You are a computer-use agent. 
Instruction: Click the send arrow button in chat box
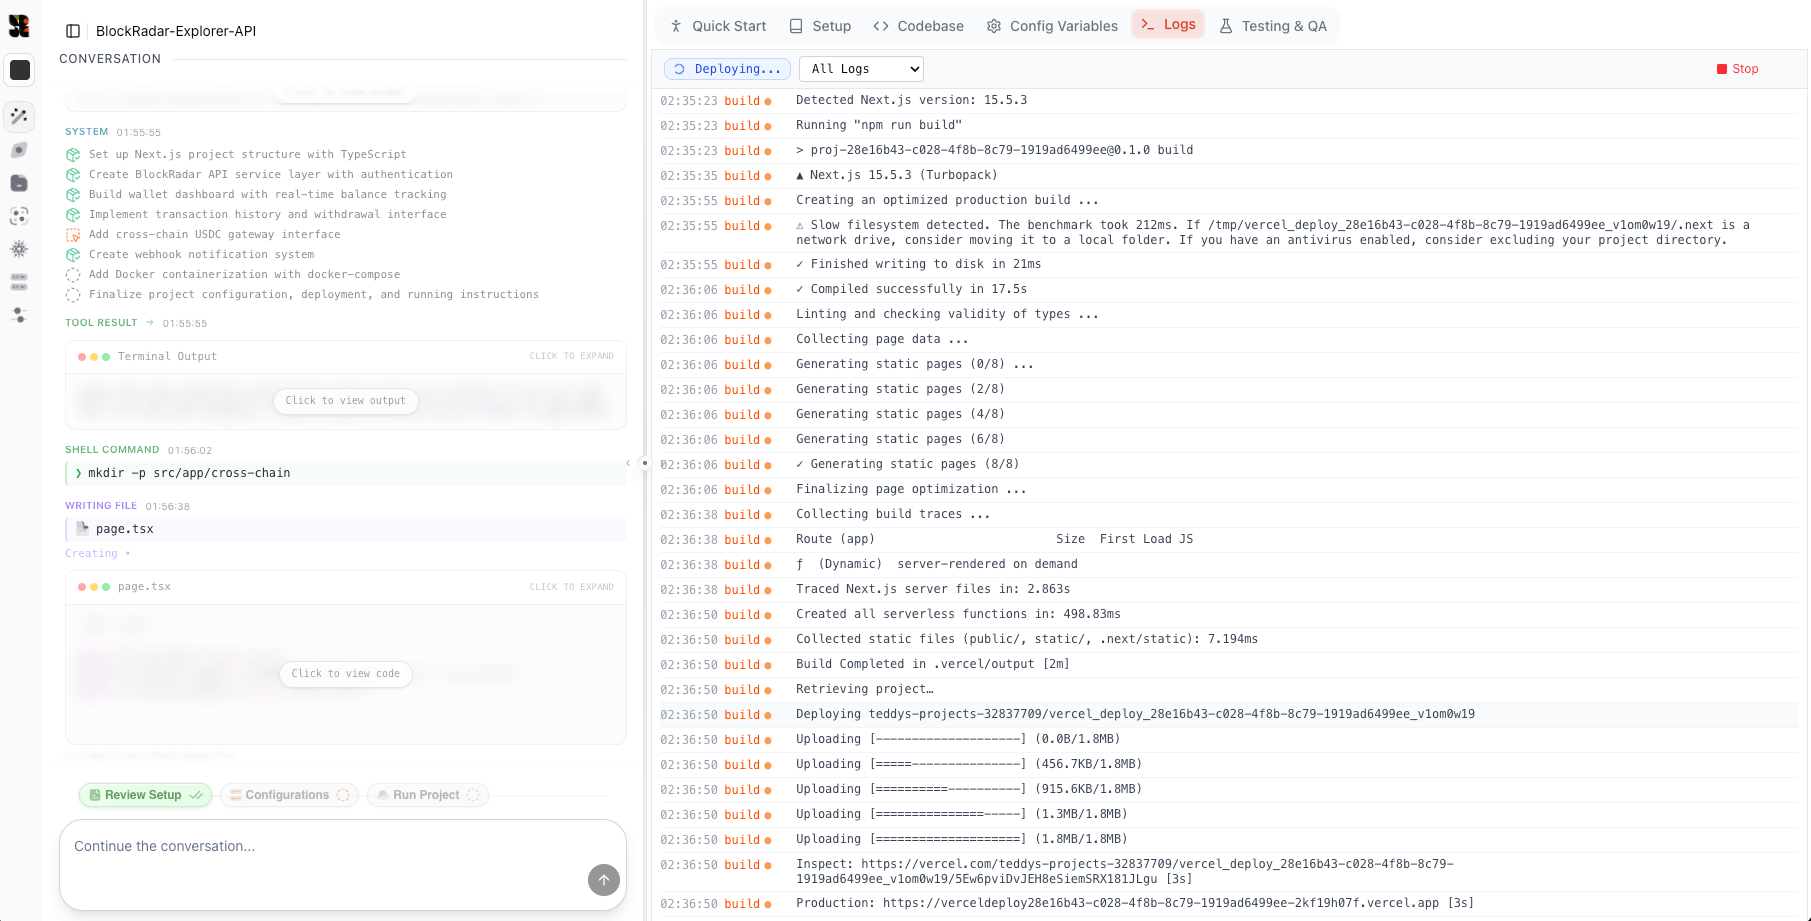pyautogui.click(x=604, y=880)
